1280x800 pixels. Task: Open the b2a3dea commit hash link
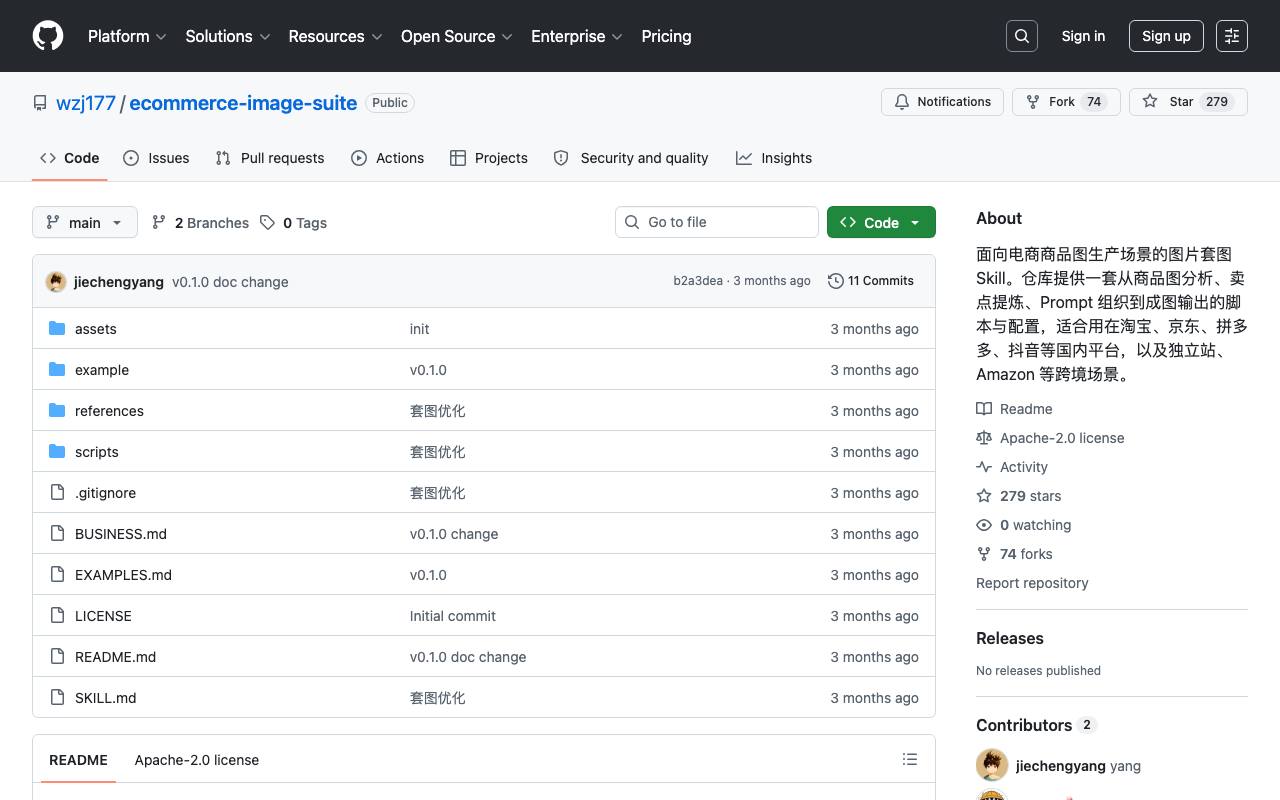tap(698, 281)
